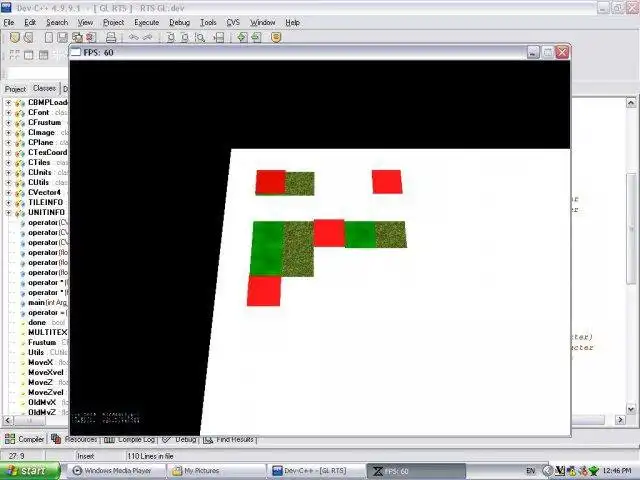Click the yellow shield icon after project icons

(276, 38)
